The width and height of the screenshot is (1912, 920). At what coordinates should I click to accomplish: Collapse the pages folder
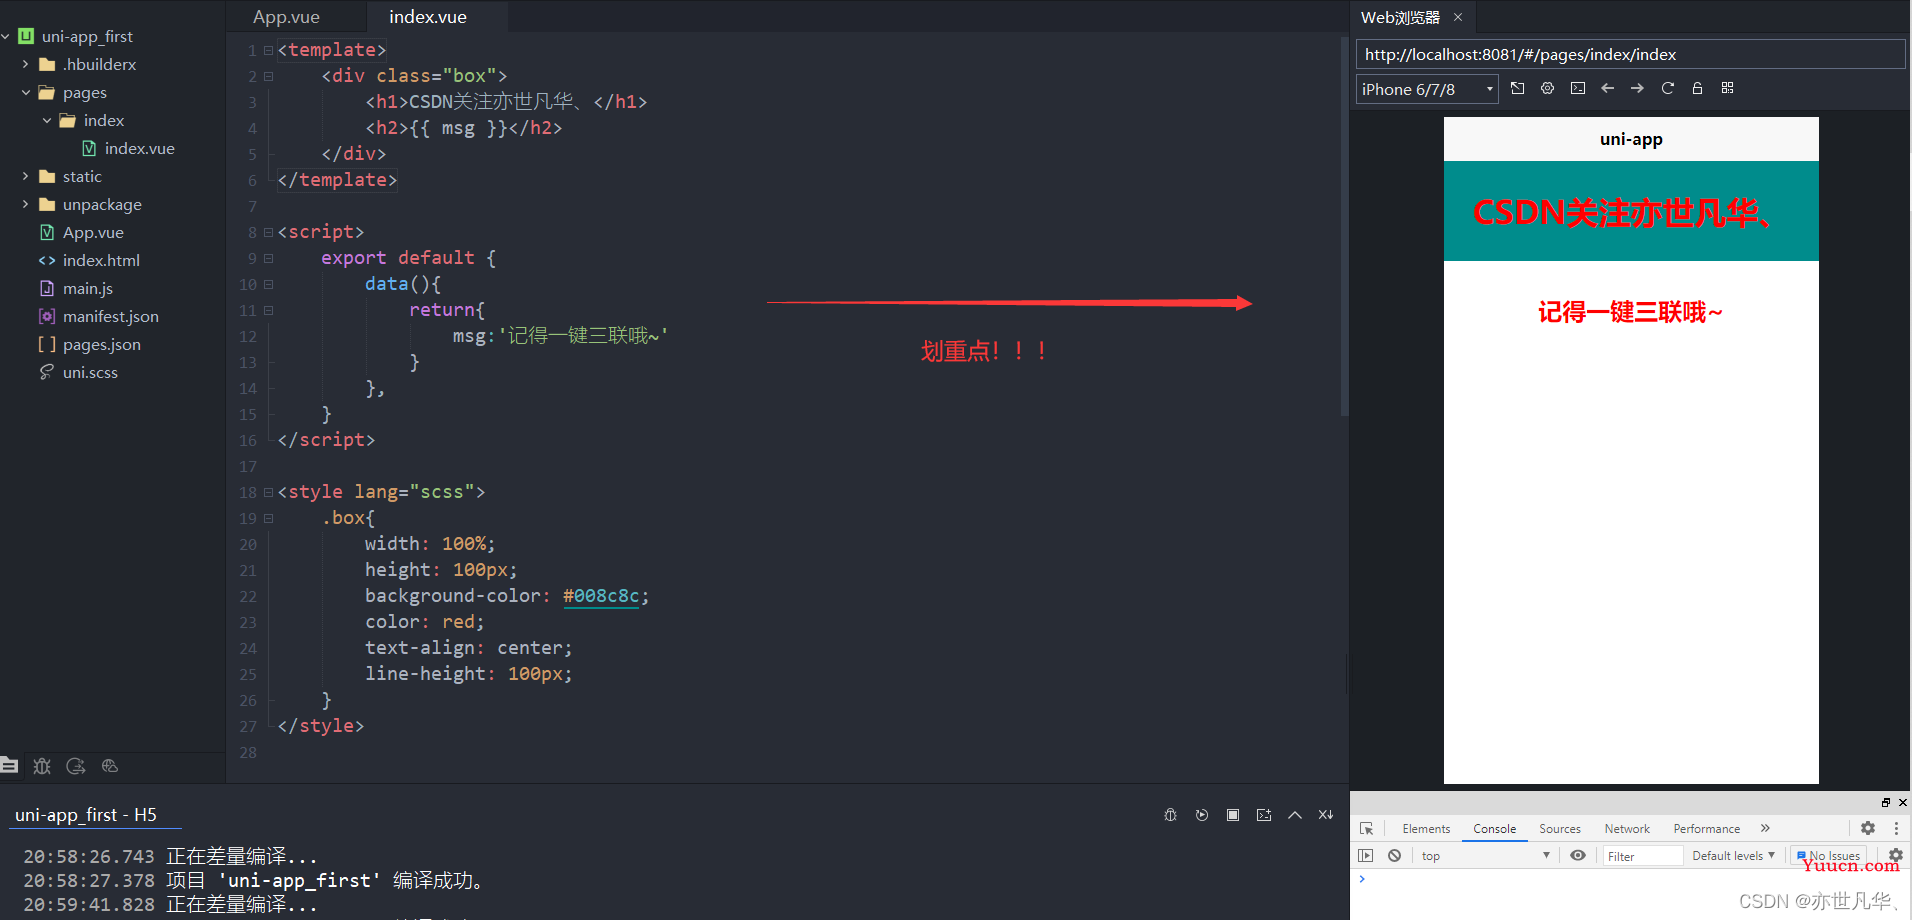point(25,92)
